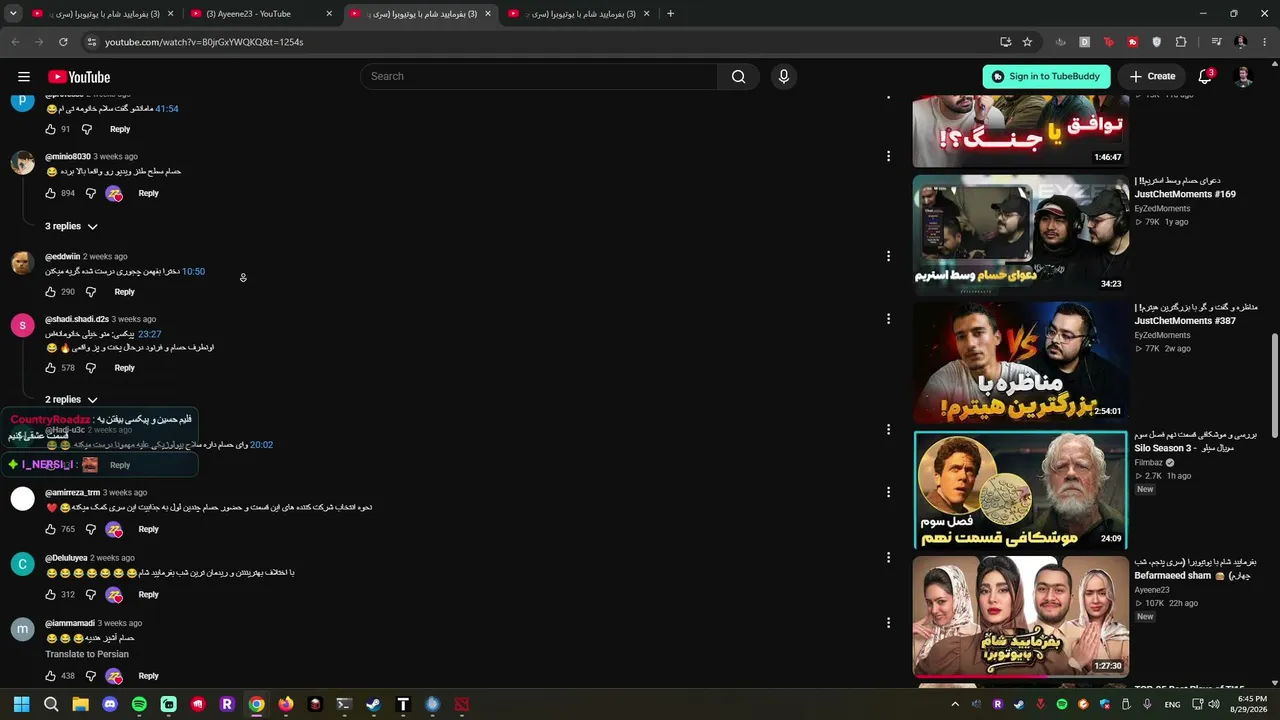Click the address bar URL
1280x720 pixels.
pos(204,42)
